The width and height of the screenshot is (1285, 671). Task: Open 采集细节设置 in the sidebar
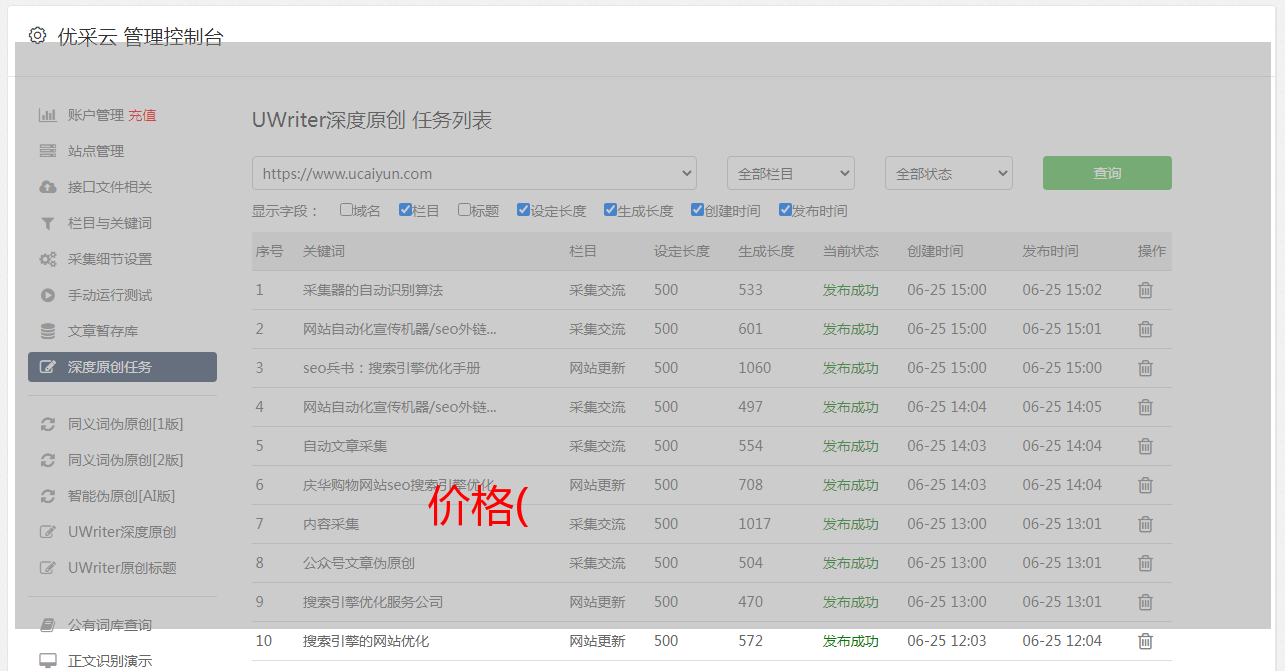(110, 259)
